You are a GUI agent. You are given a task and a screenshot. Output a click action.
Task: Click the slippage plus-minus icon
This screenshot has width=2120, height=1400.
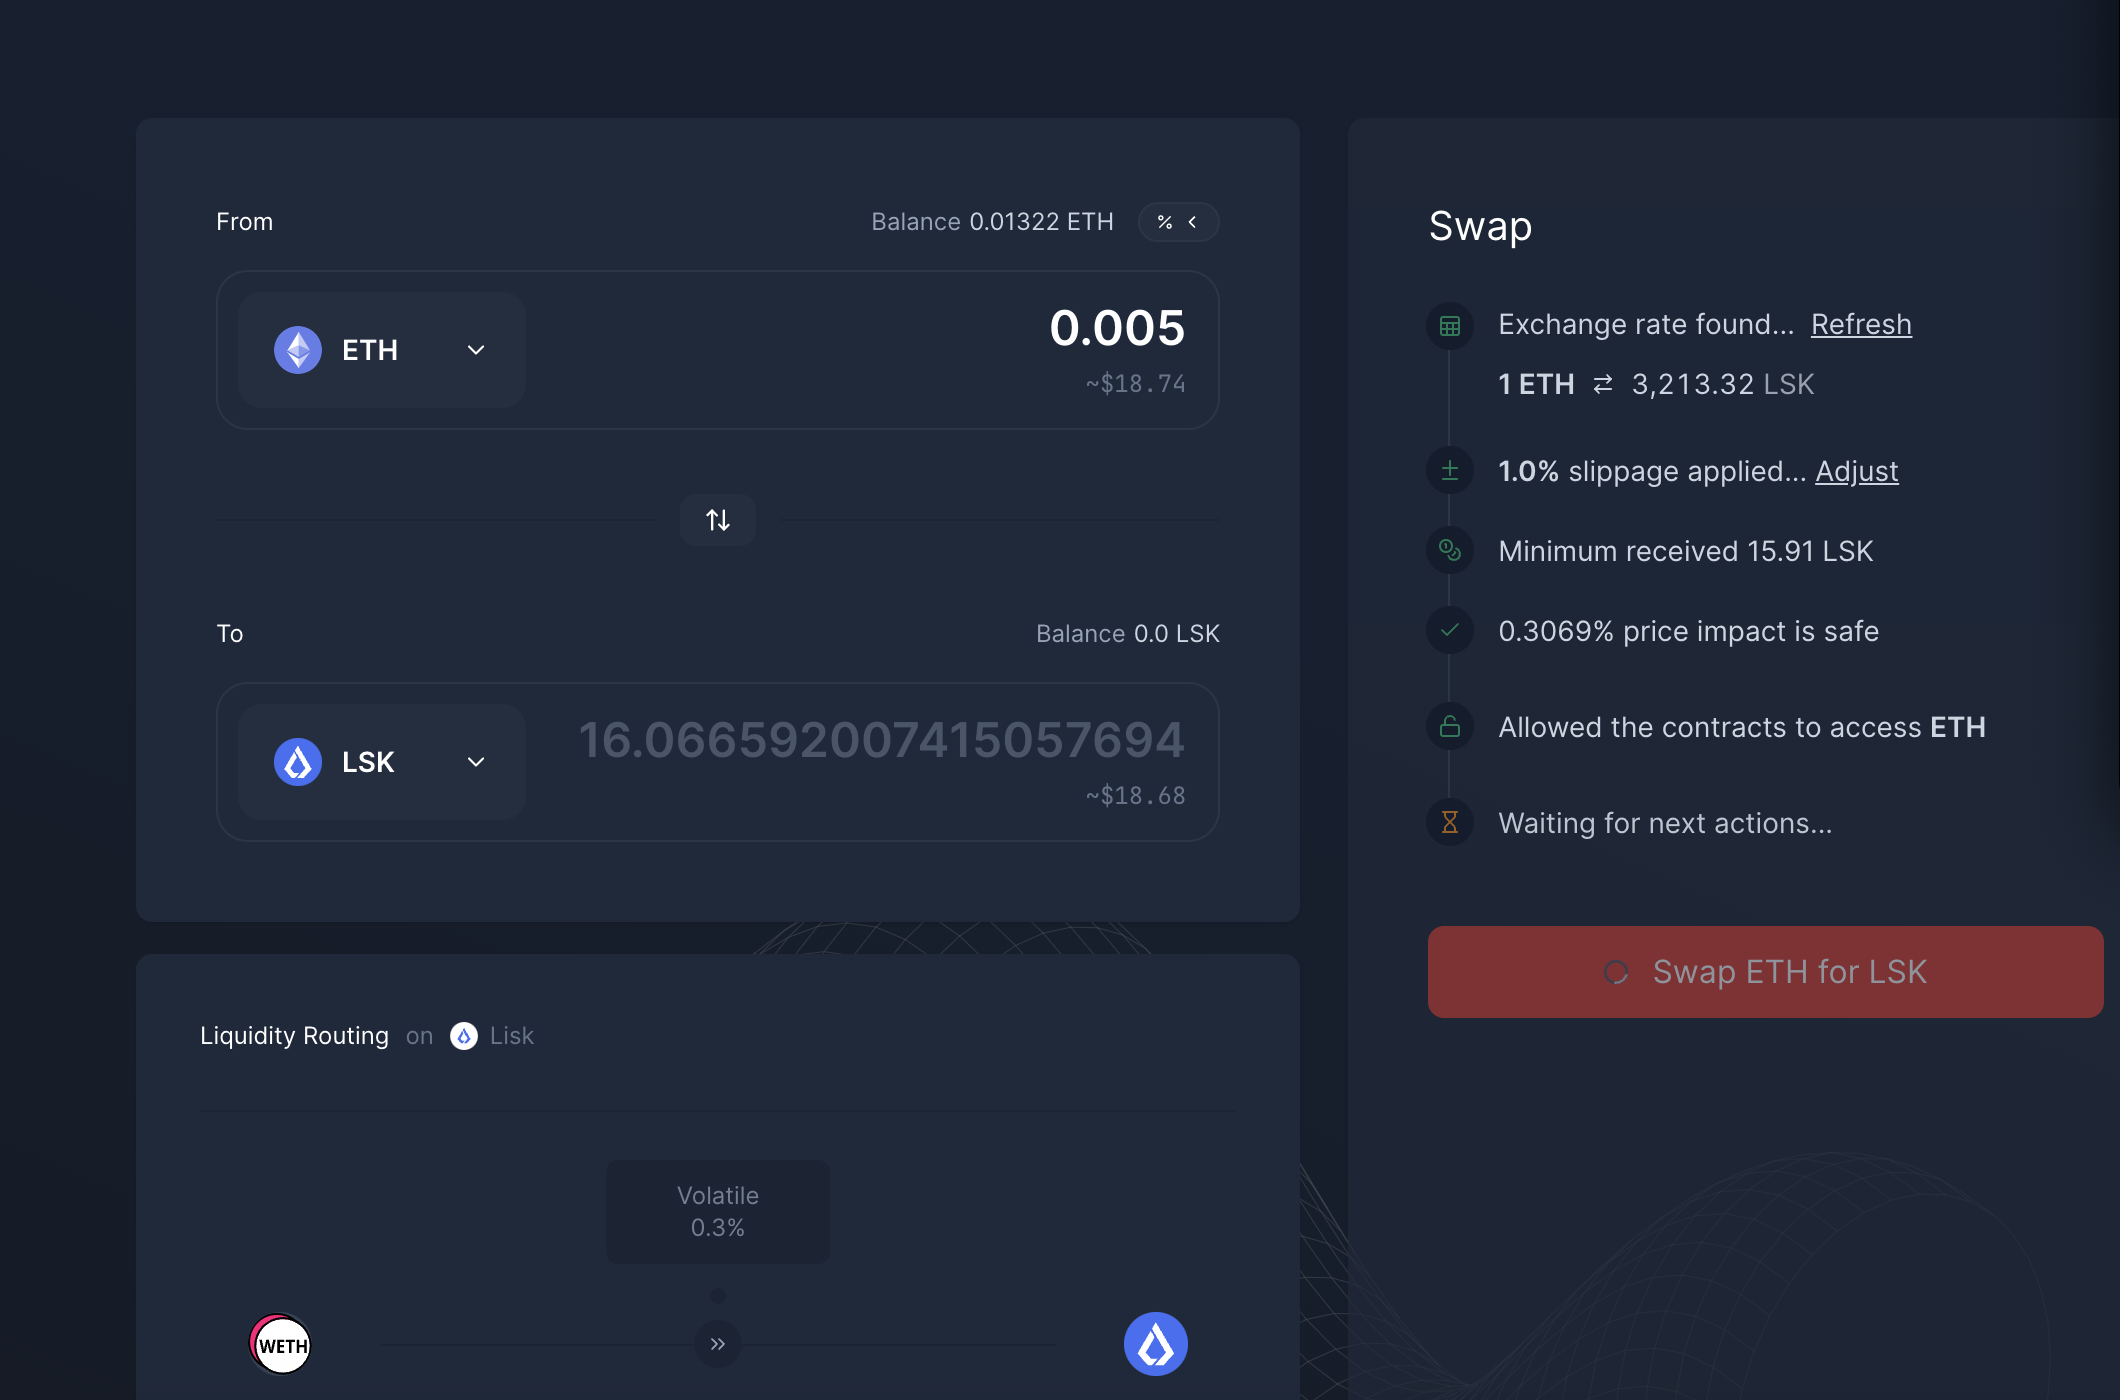click(1449, 471)
